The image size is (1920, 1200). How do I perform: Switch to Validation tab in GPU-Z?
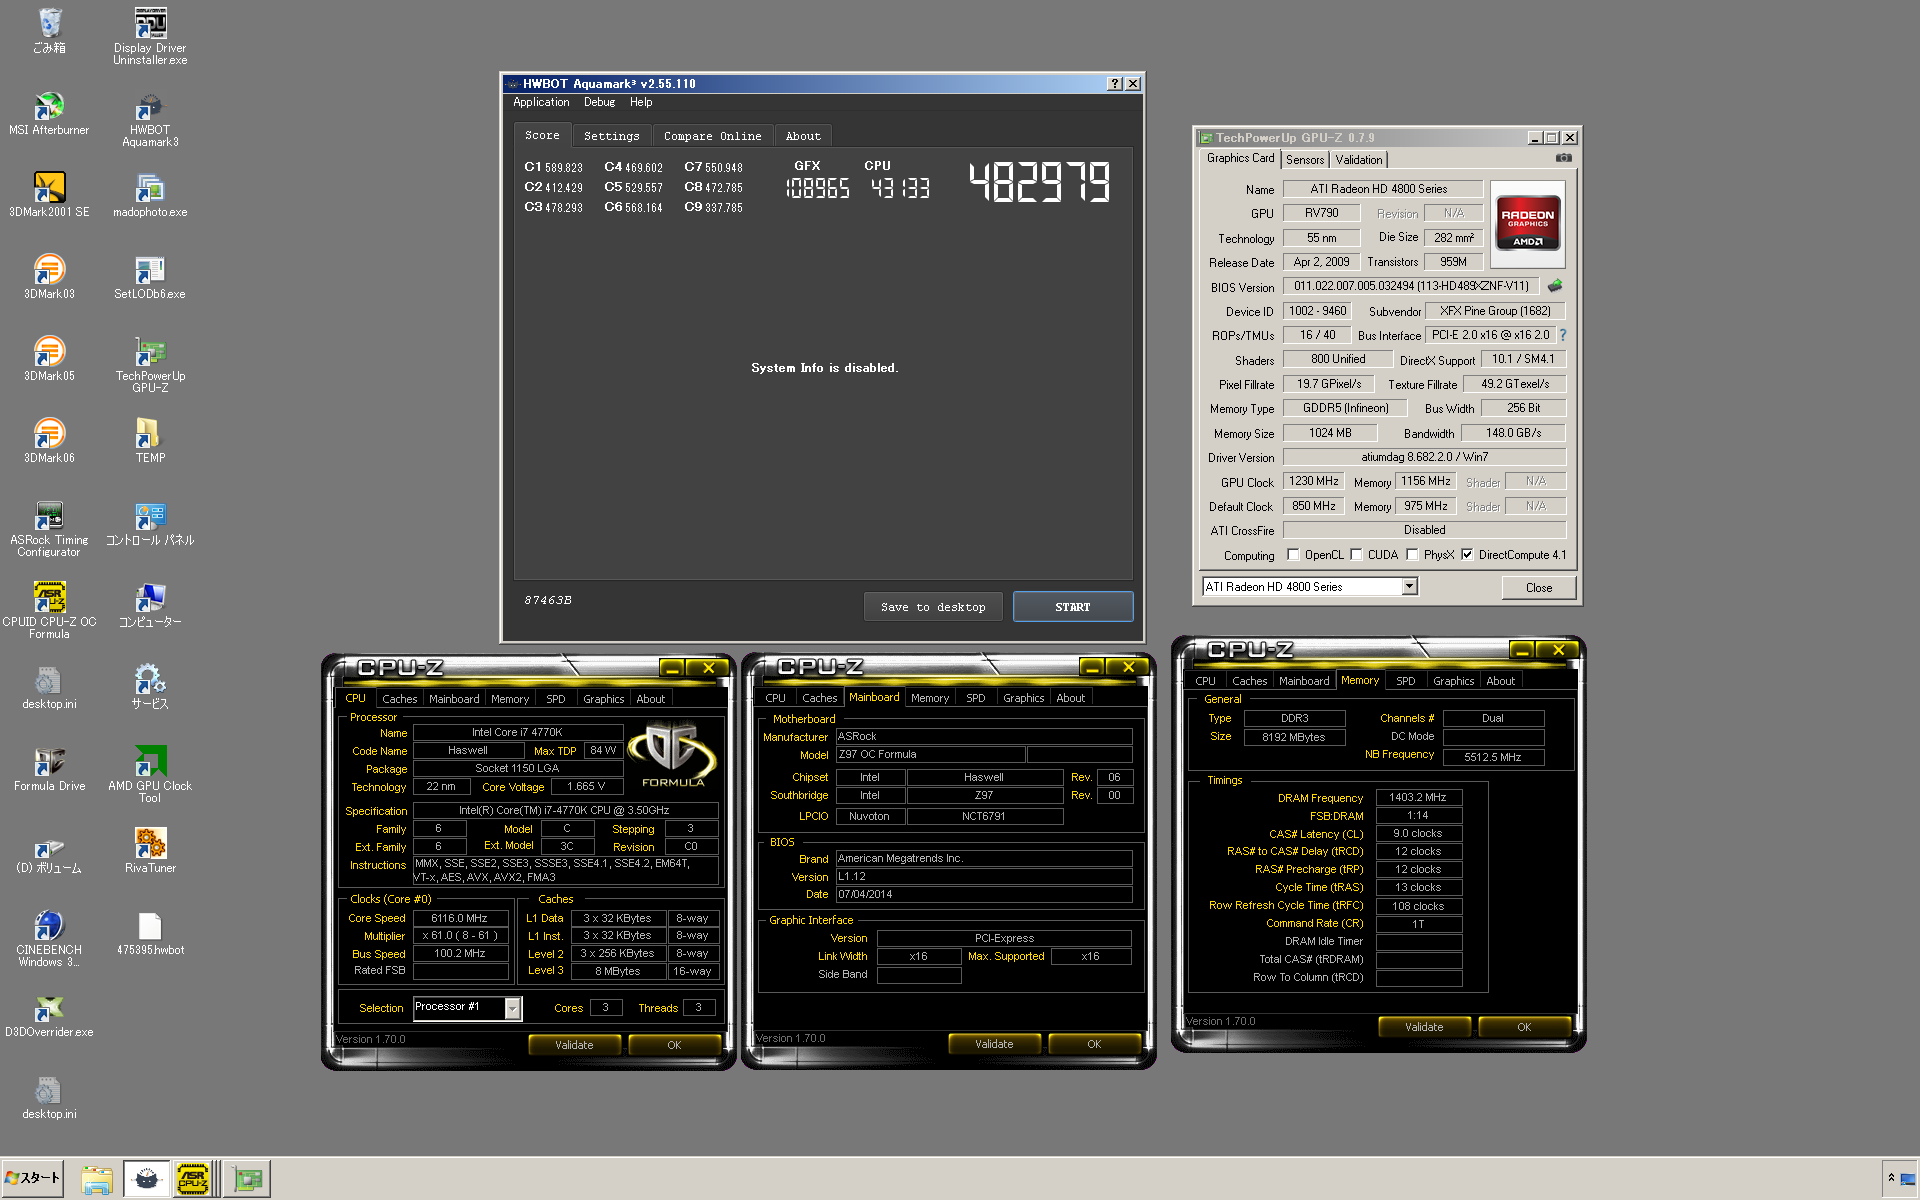(1358, 160)
